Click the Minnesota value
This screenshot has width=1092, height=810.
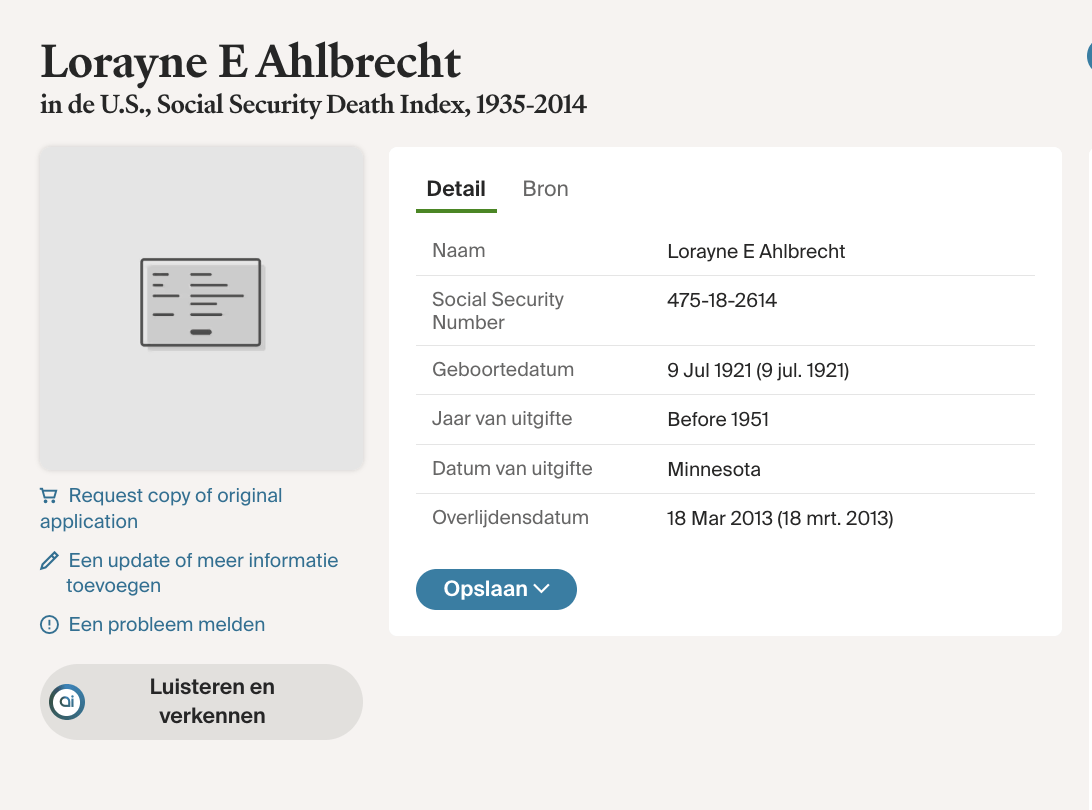714,469
